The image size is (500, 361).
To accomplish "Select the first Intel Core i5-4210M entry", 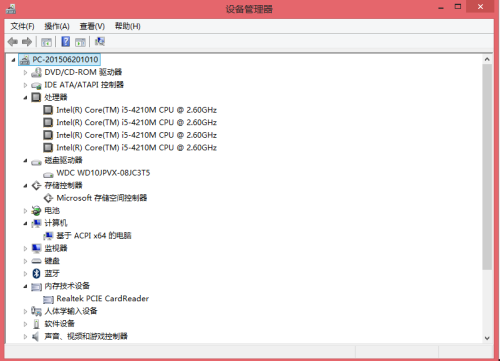I will pos(136,110).
